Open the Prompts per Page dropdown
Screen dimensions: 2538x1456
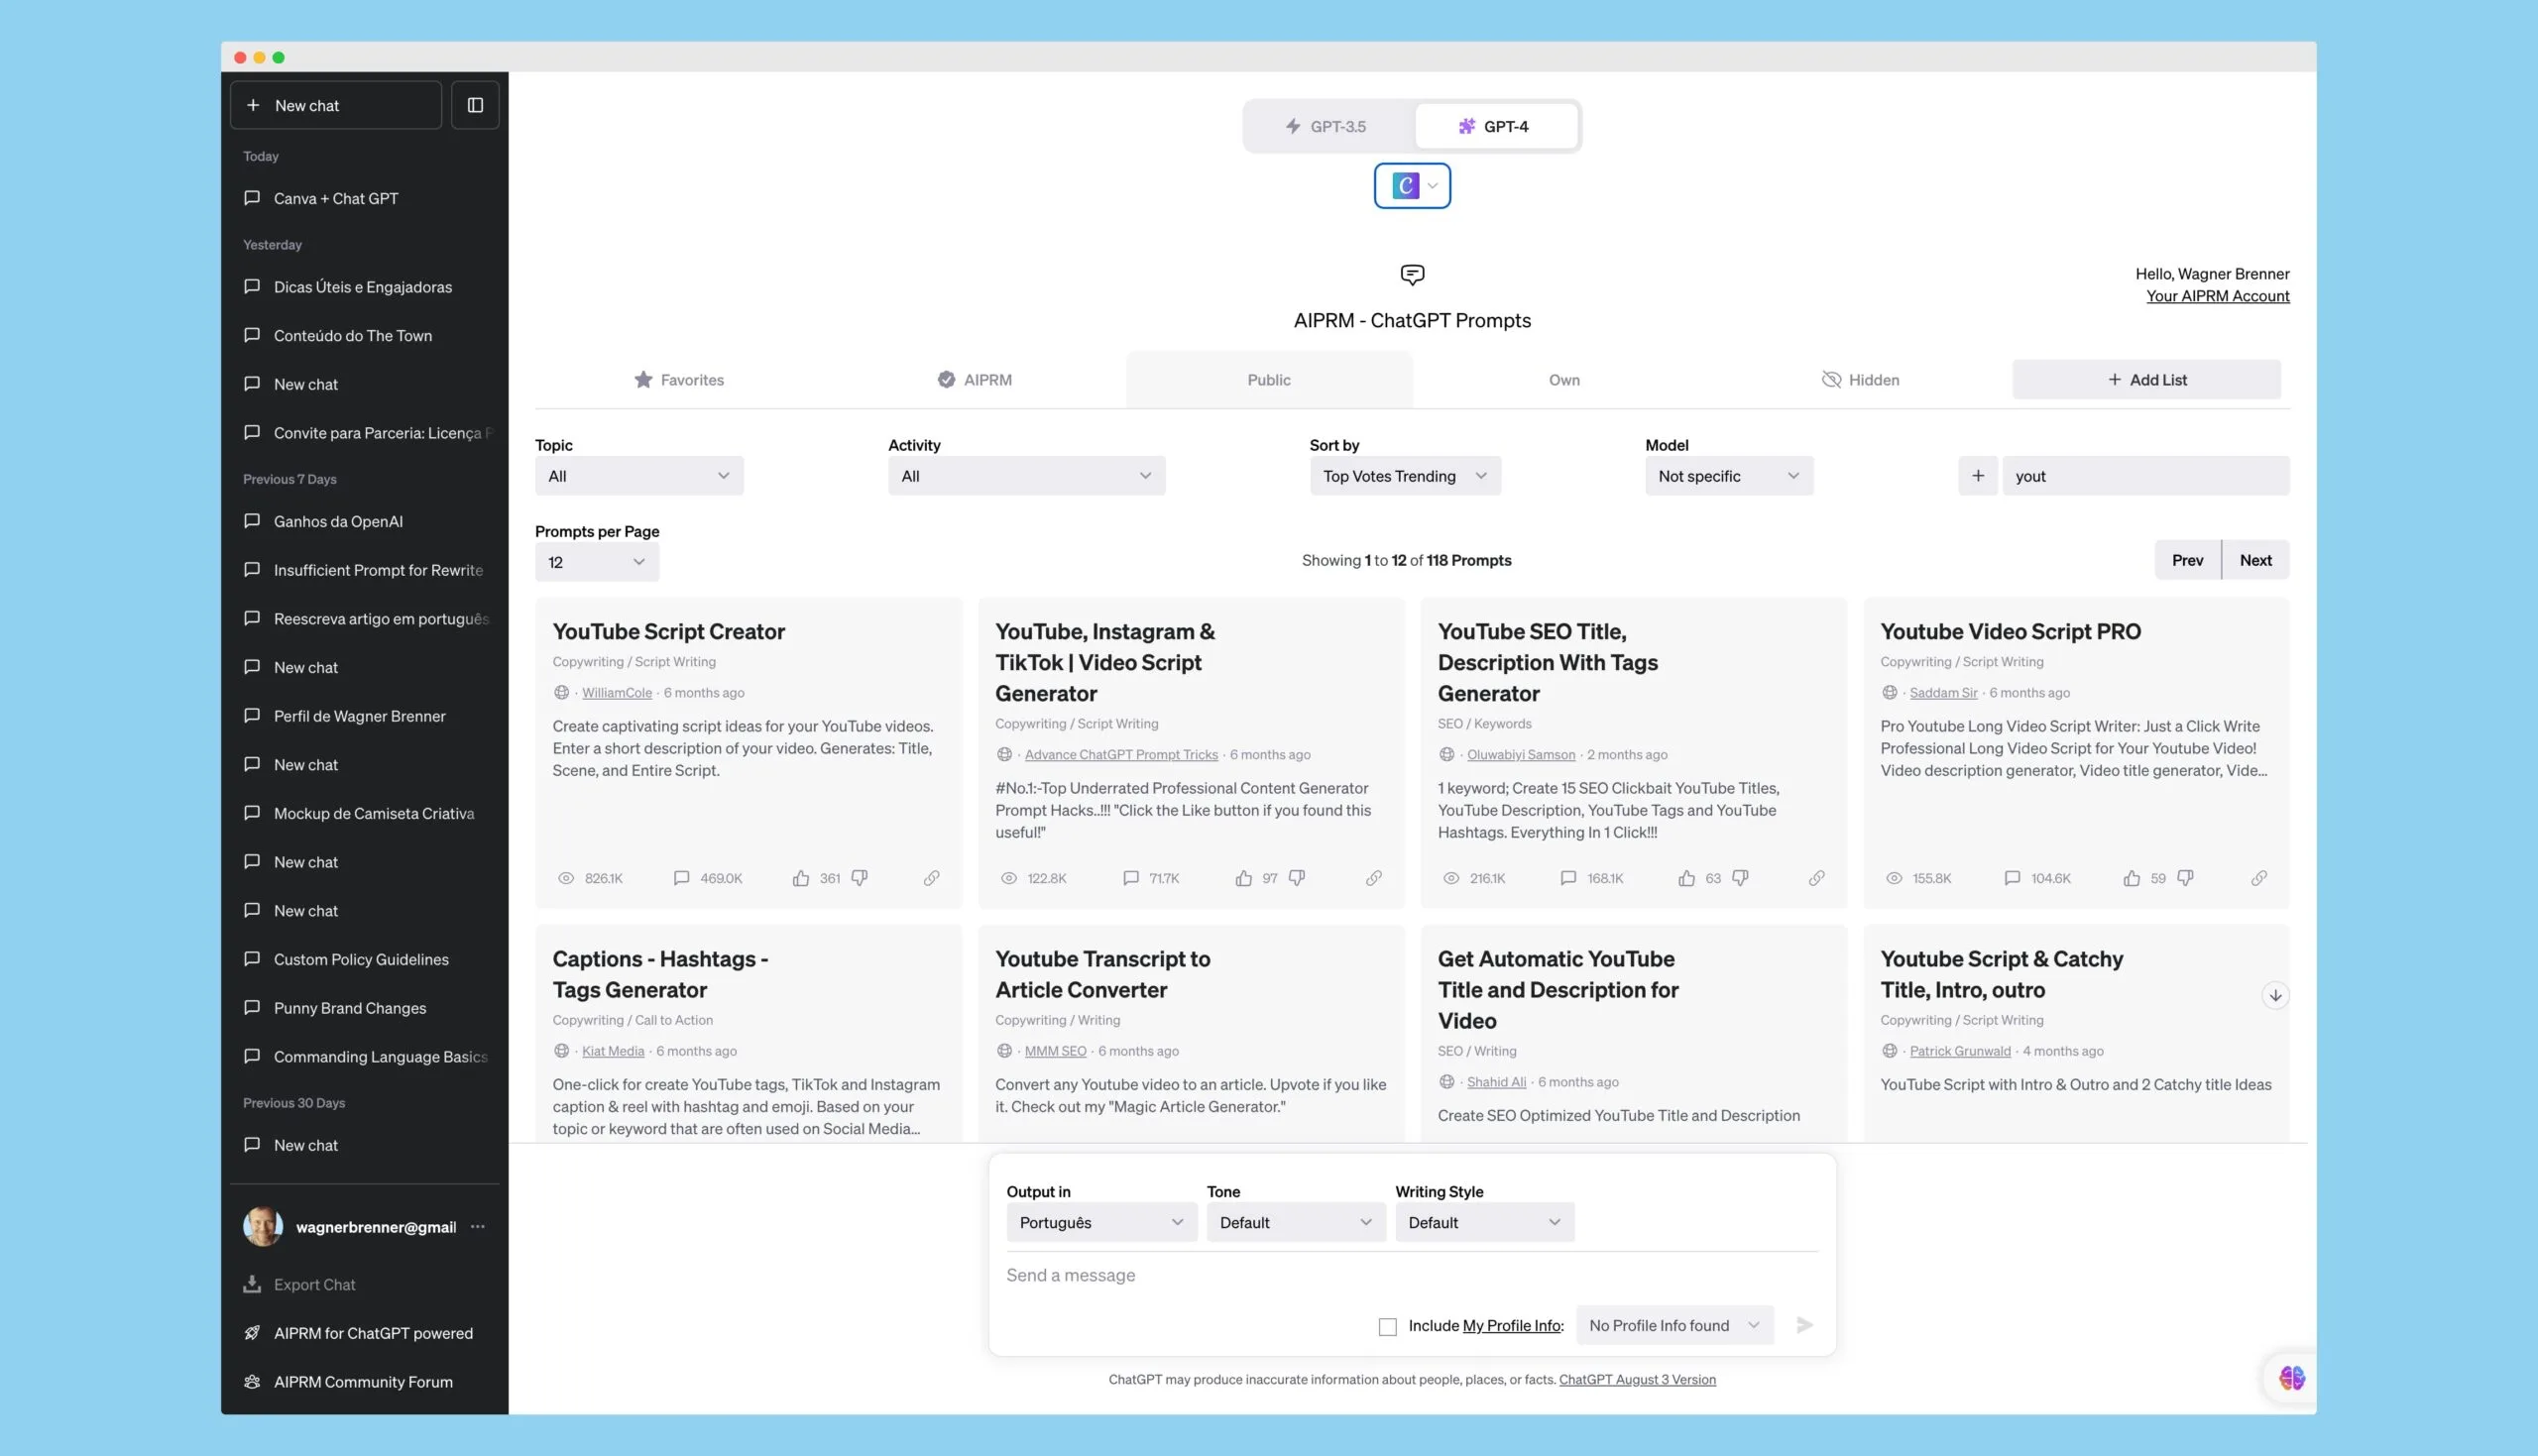tap(597, 562)
